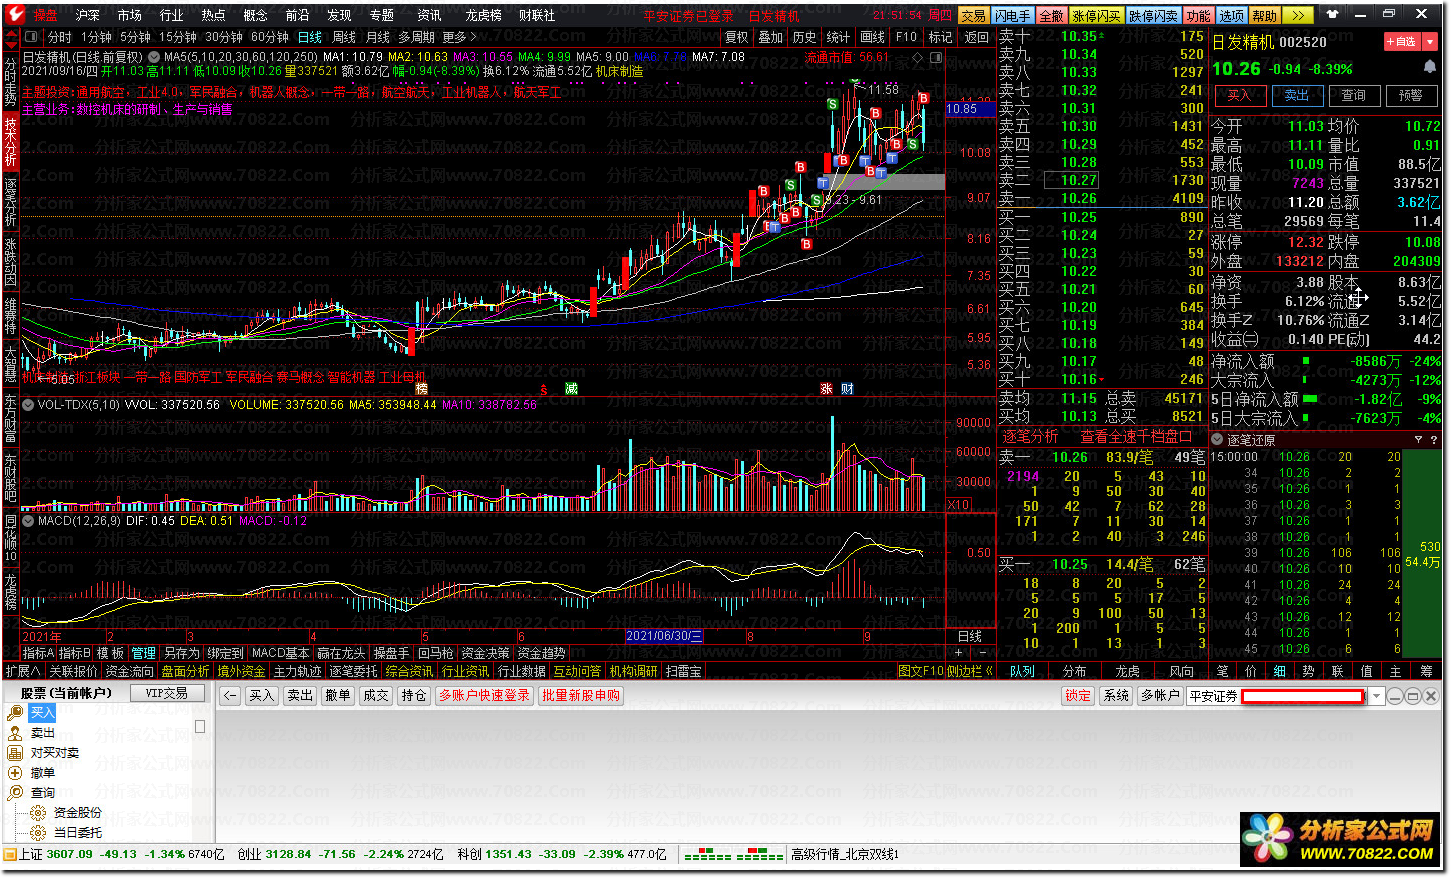Click the filter icon in 逐笔还原 header
The image size is (1452, 878).
point(1418,440)
